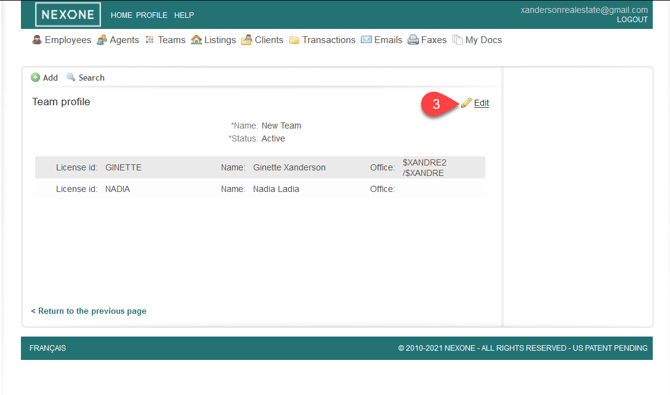Image resolution: width=670 pixels, height=395 pixels.
Task: Click the Faxes printer icon
Action: click(413, 40)
